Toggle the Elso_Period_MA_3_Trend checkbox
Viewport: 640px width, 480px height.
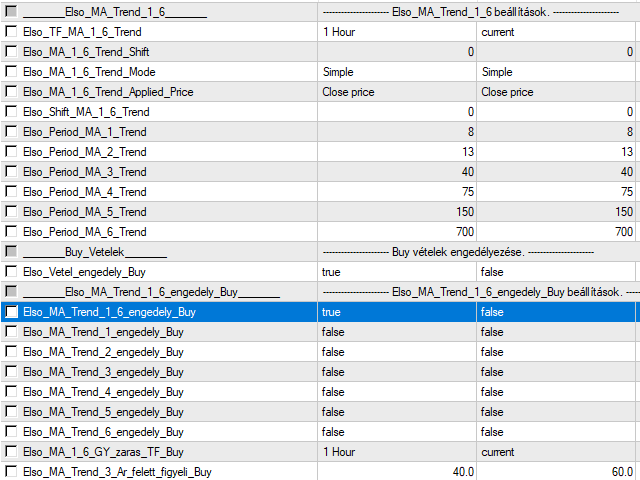pos(11,171)
